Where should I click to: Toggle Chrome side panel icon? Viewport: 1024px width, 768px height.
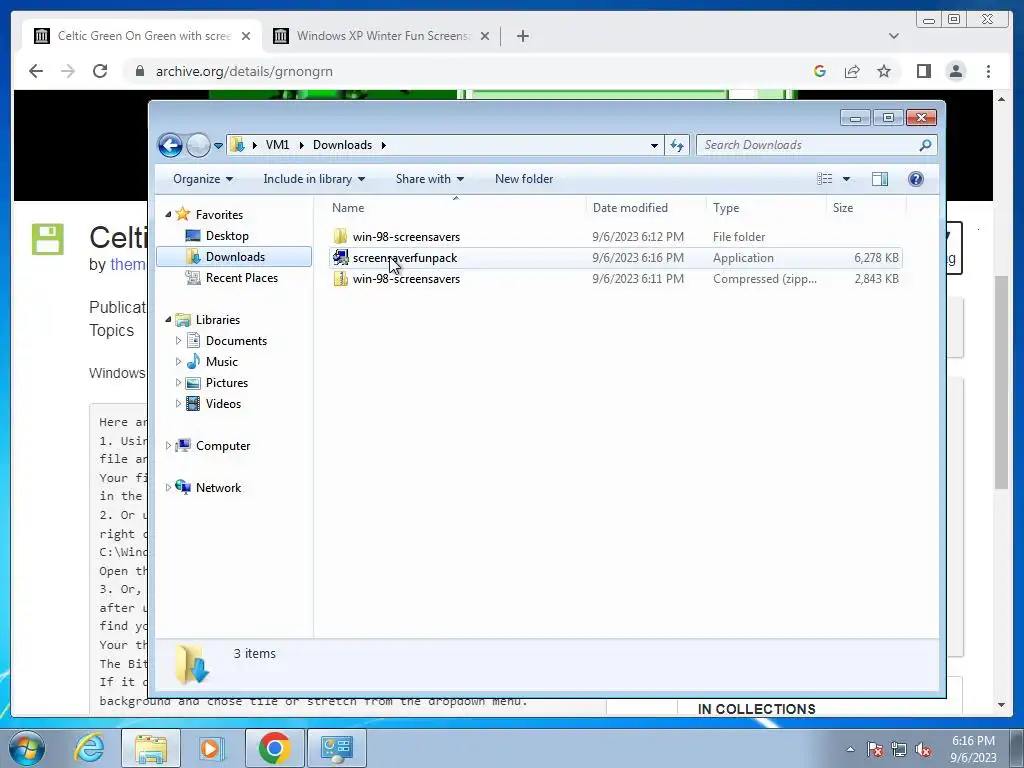(x=923, y=71)
